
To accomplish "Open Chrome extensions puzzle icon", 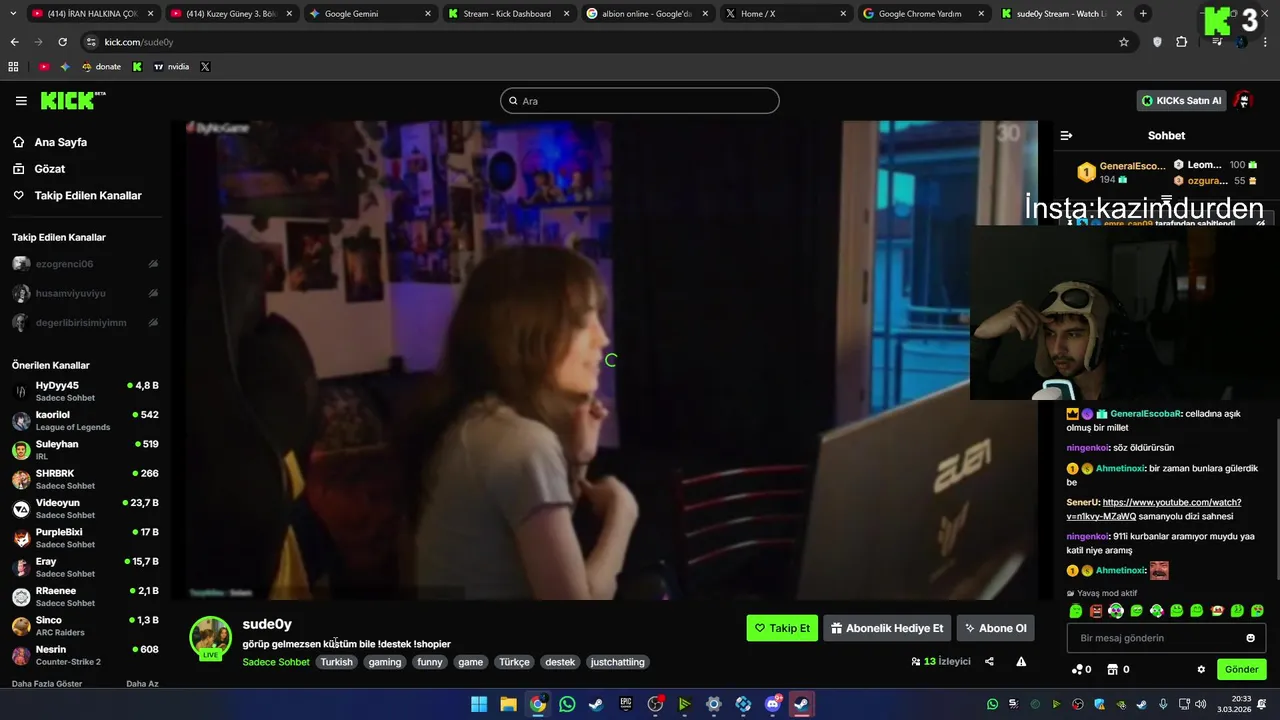I will coord(1181,42).
